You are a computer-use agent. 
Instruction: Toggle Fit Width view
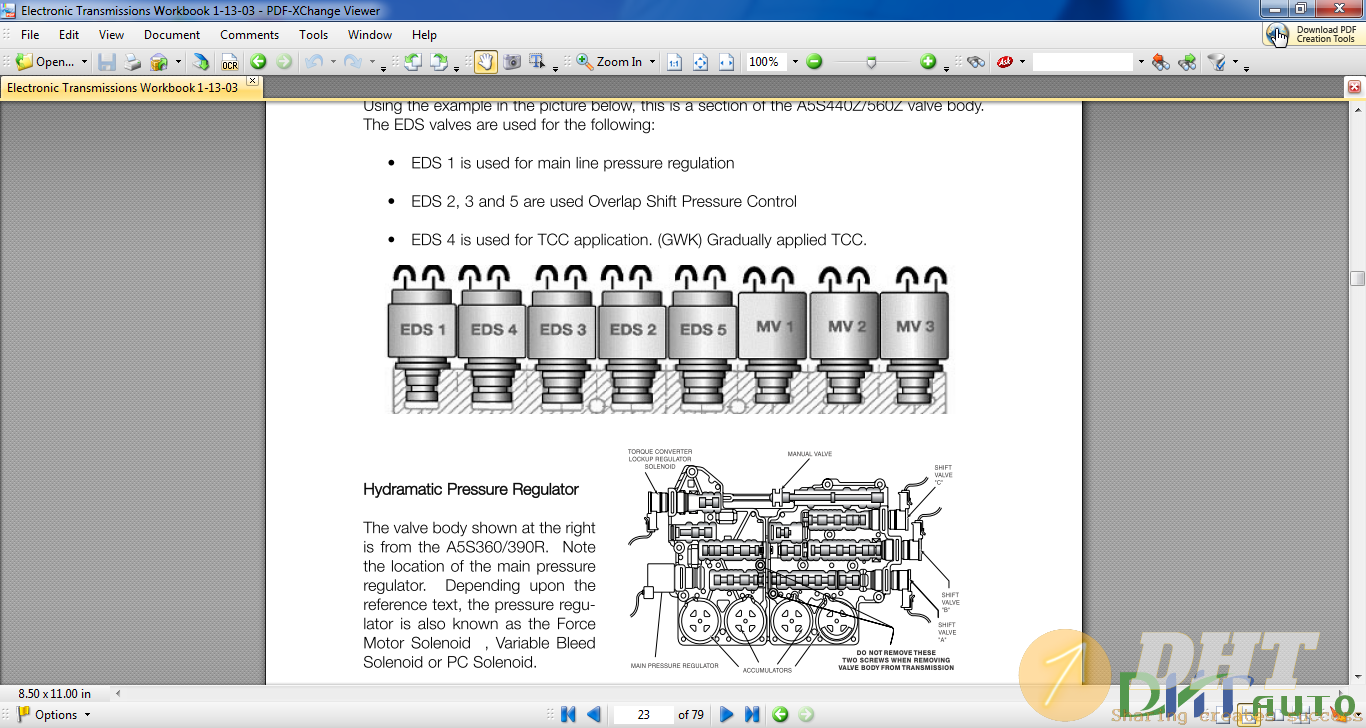[726, 62]
